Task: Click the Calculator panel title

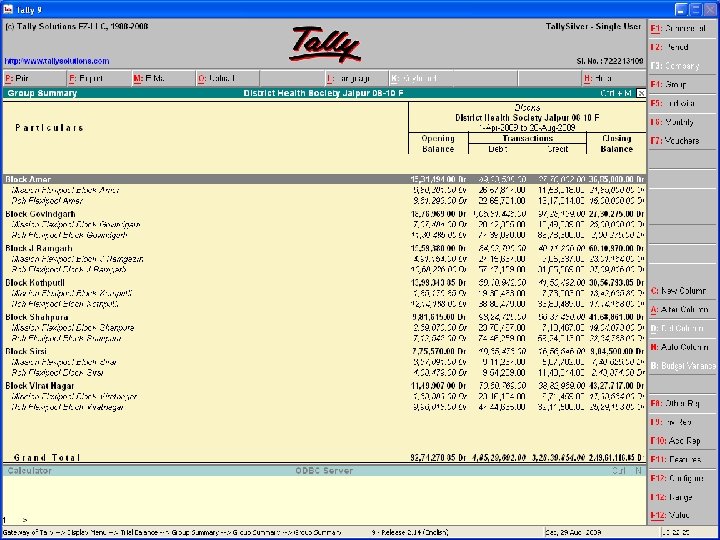Action: click(29, 471)
